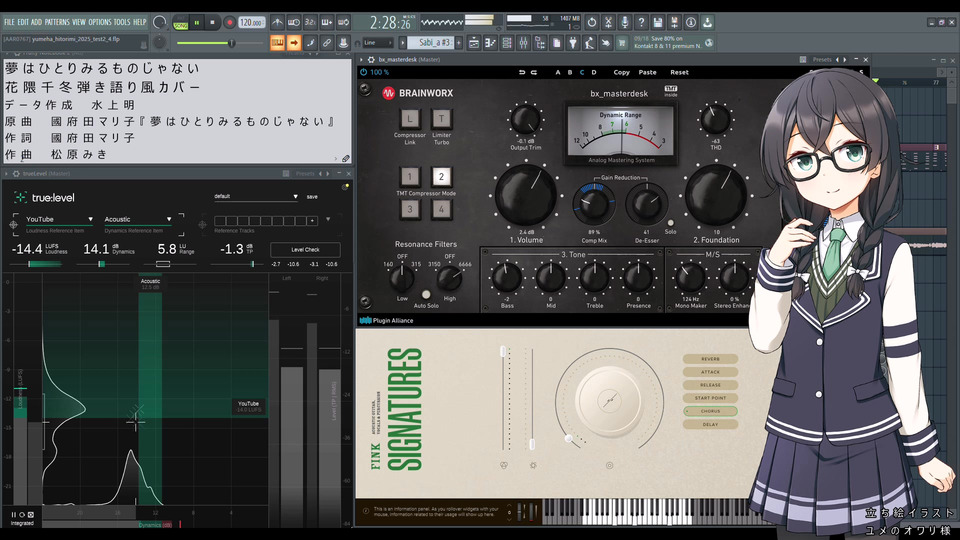Image resolution: width=960 pixels, height=540 pixels.
Task: Click Paste in bx_masterdesk toolbar
Action: [x=647, y=72]
